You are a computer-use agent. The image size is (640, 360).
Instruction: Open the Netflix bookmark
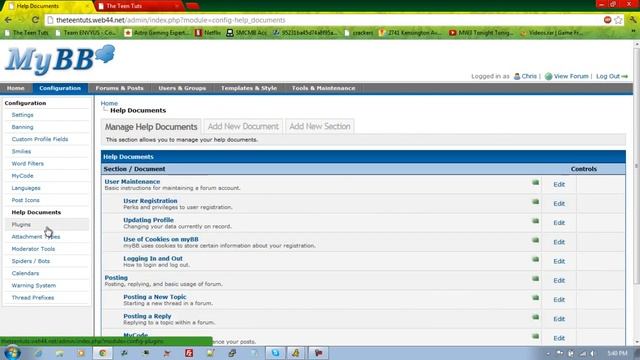(x=207, y=33)
